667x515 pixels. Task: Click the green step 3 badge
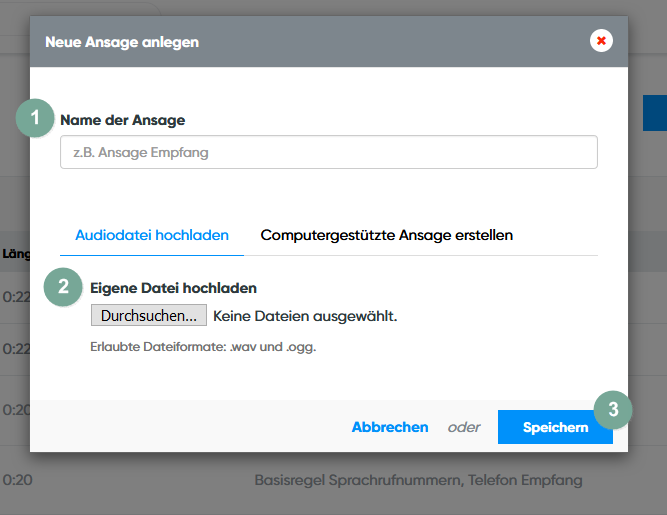tap(613, 408)
